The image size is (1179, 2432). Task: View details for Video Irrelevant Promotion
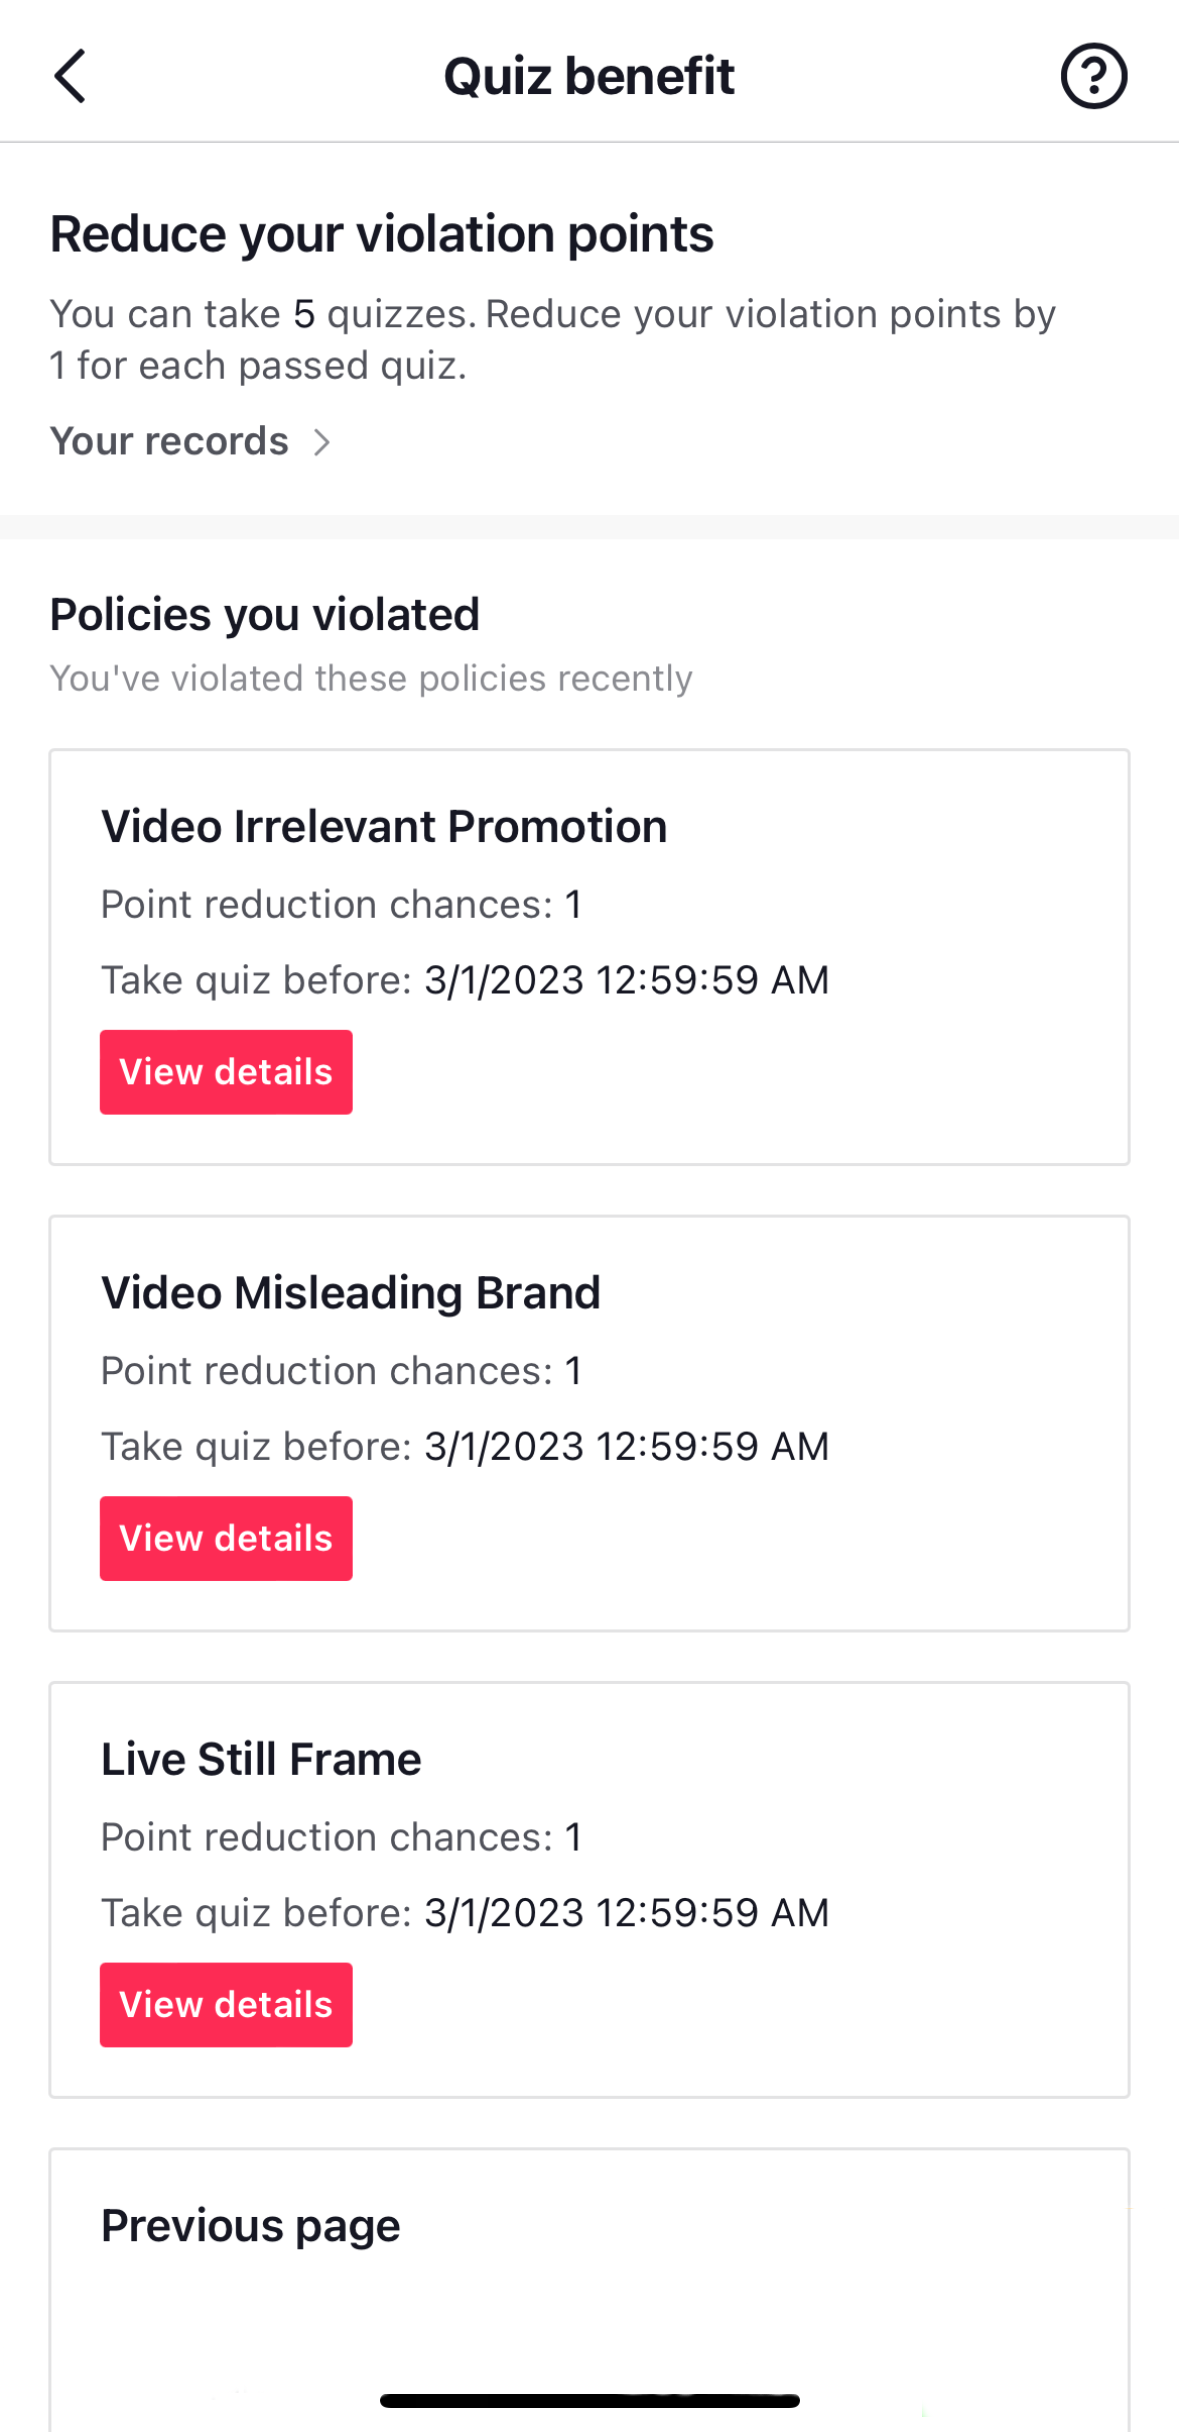click(x=226, y=1072)
